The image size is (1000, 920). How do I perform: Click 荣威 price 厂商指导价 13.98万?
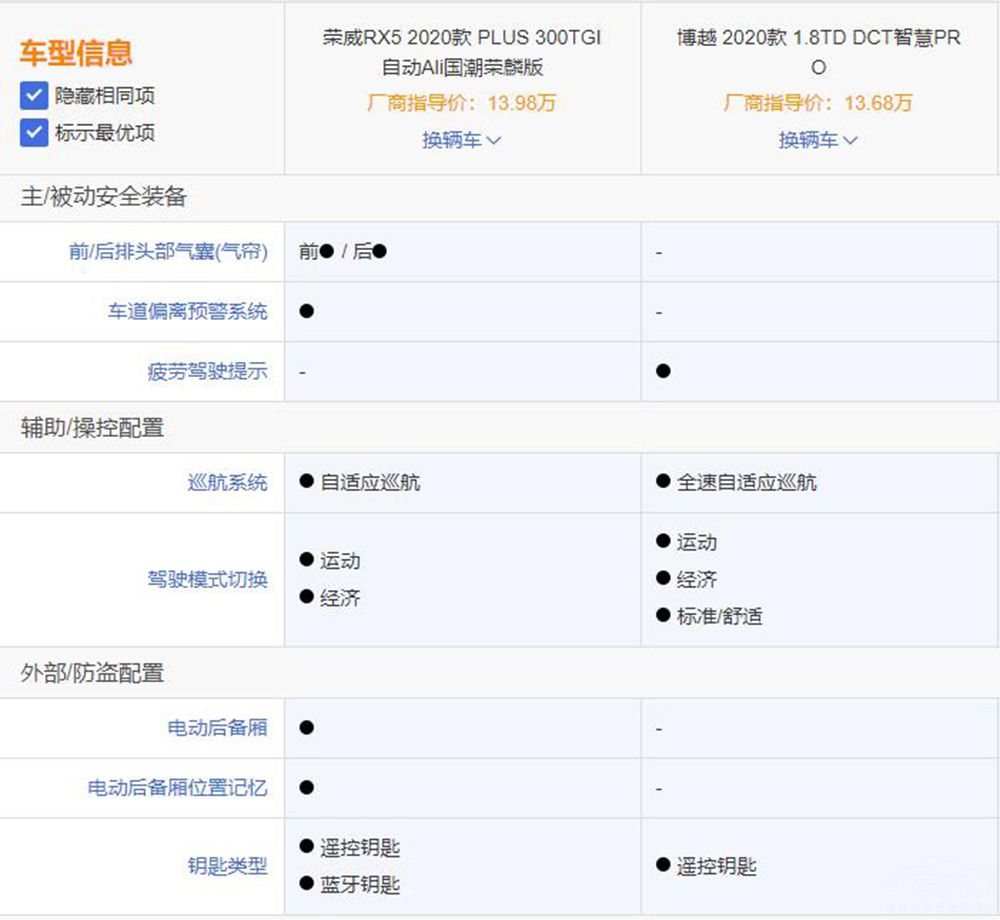pos(462,103)
